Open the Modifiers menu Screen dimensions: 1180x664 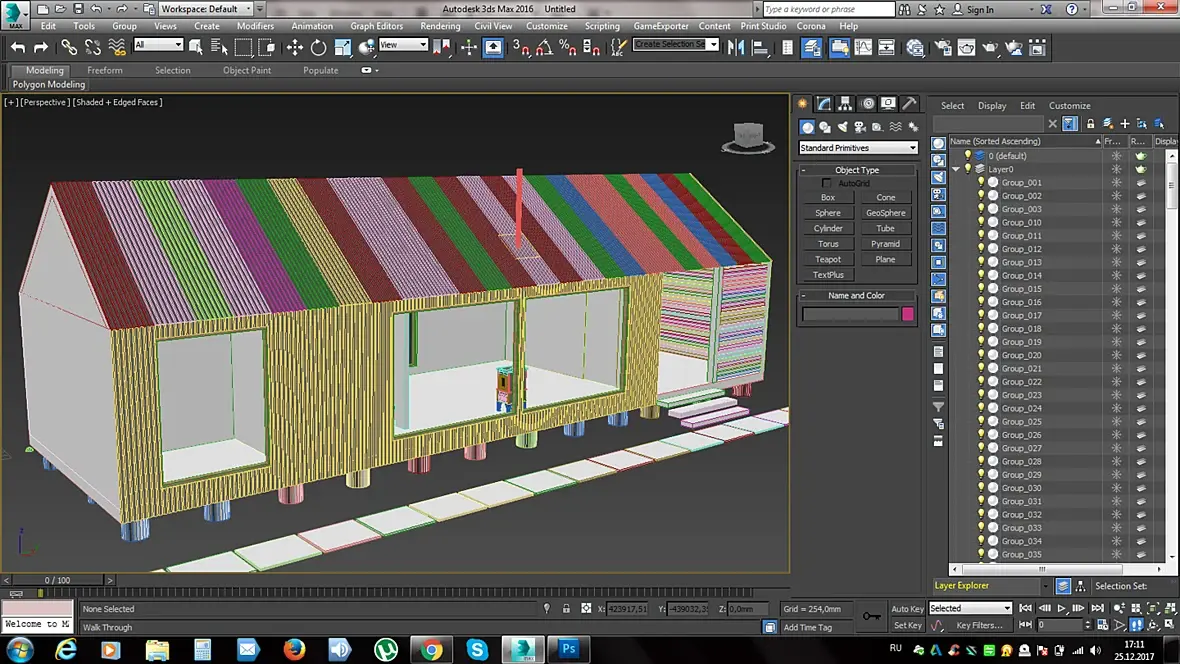(255, 26)
